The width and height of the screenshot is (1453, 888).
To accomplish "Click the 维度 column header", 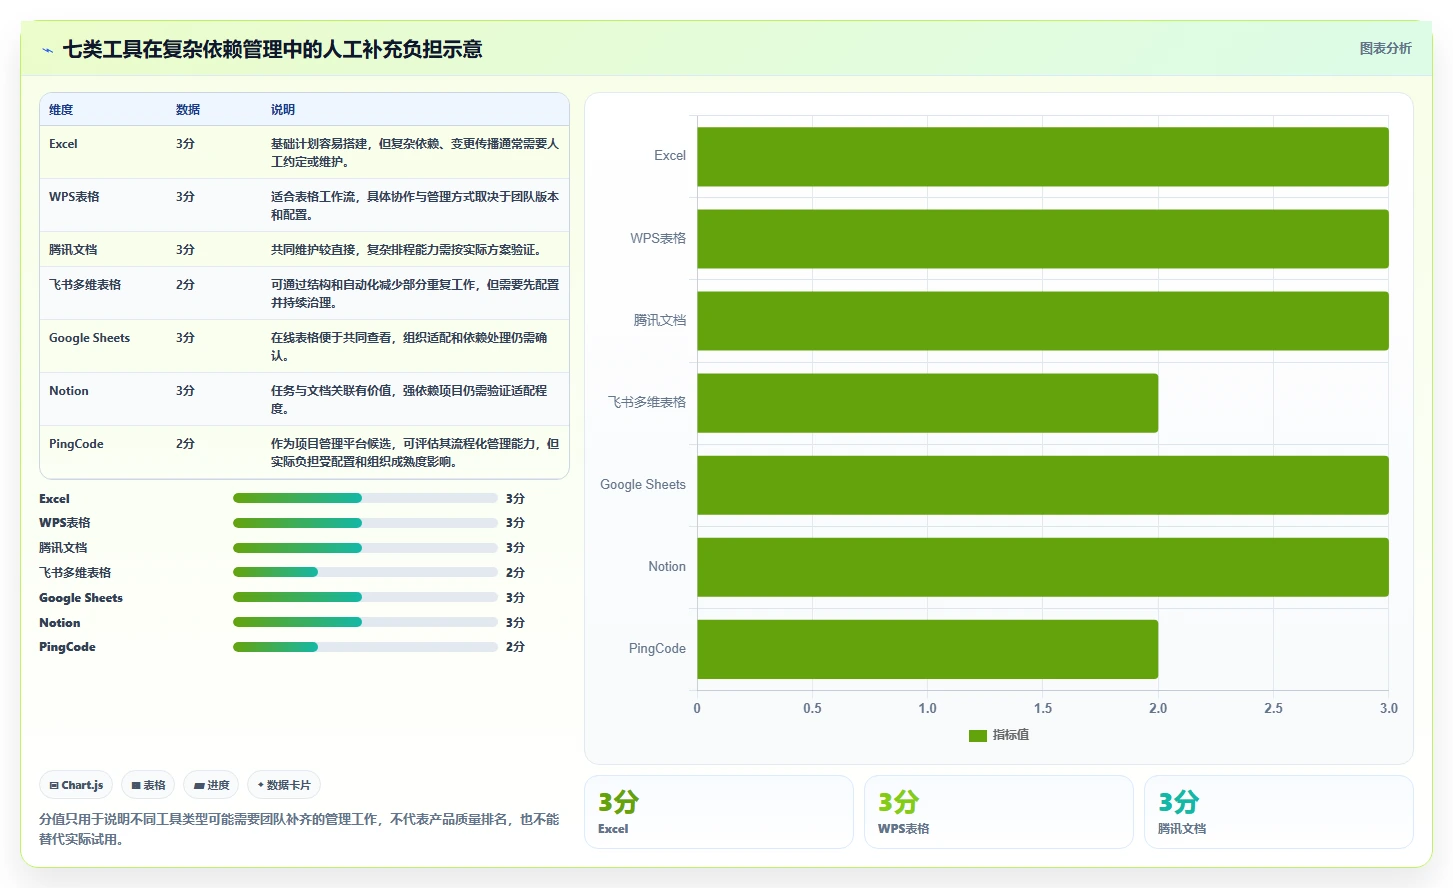I will 61,110.
